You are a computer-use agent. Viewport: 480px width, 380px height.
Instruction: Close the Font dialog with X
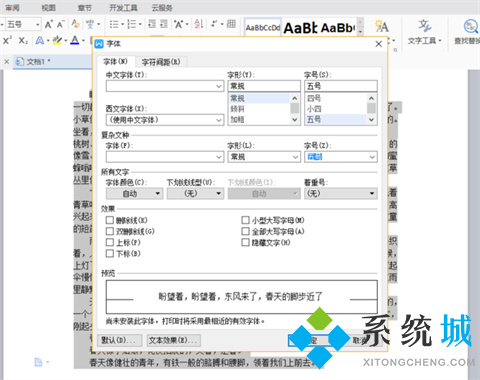tap(378, 44)
